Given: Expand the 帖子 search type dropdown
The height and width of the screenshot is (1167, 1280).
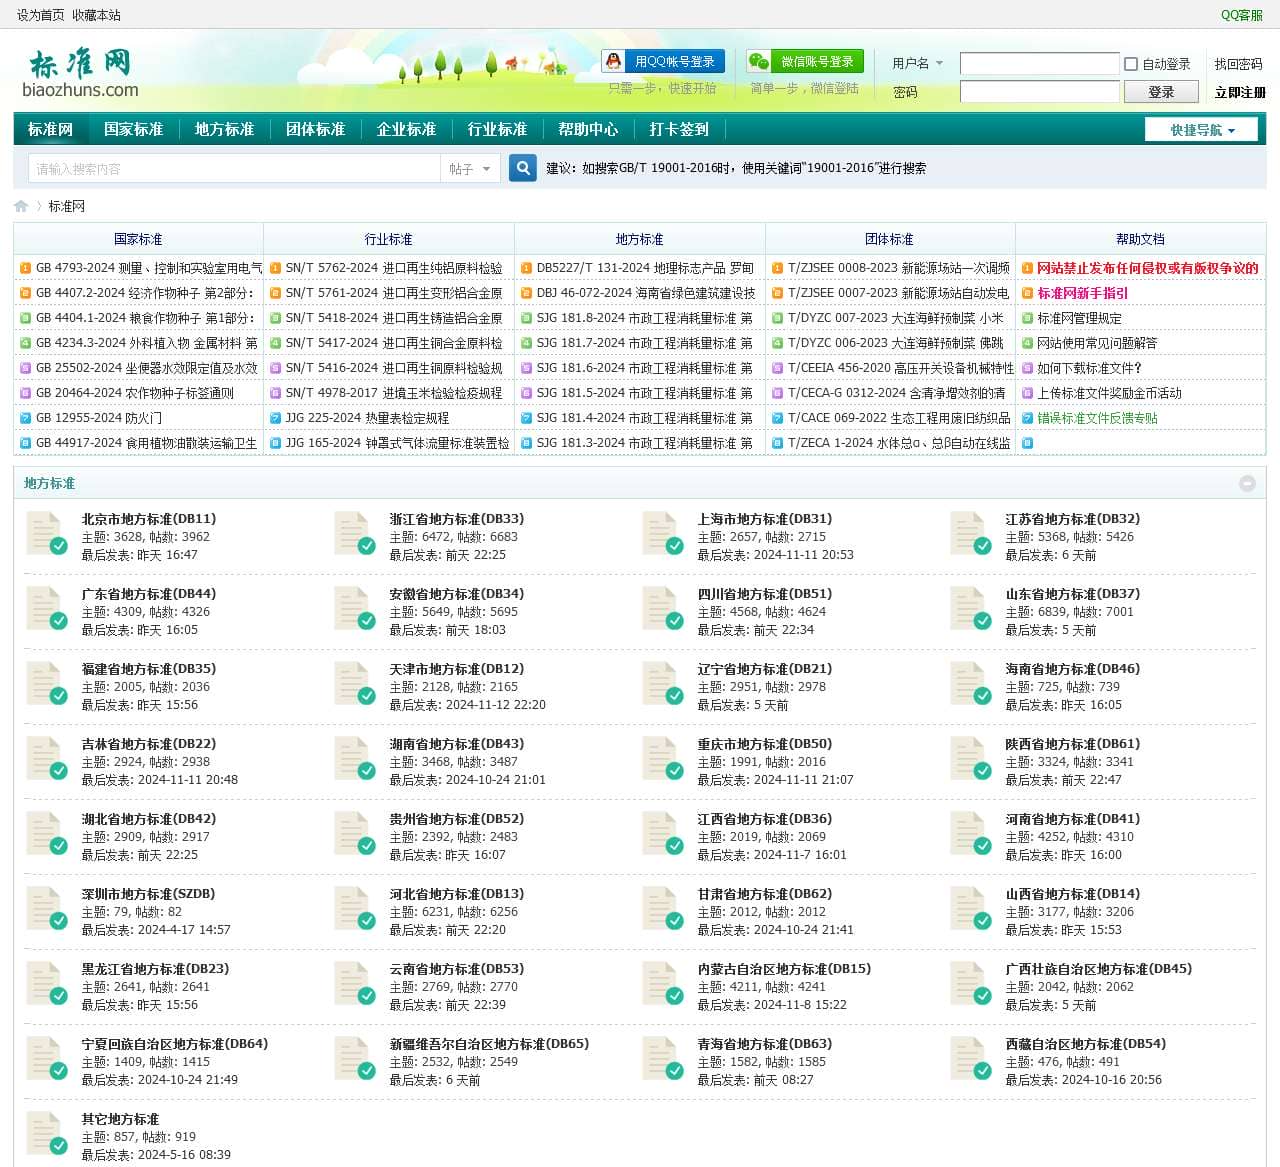Looking at the screenshot, I should pyautogui.click(x=469, y=169).
